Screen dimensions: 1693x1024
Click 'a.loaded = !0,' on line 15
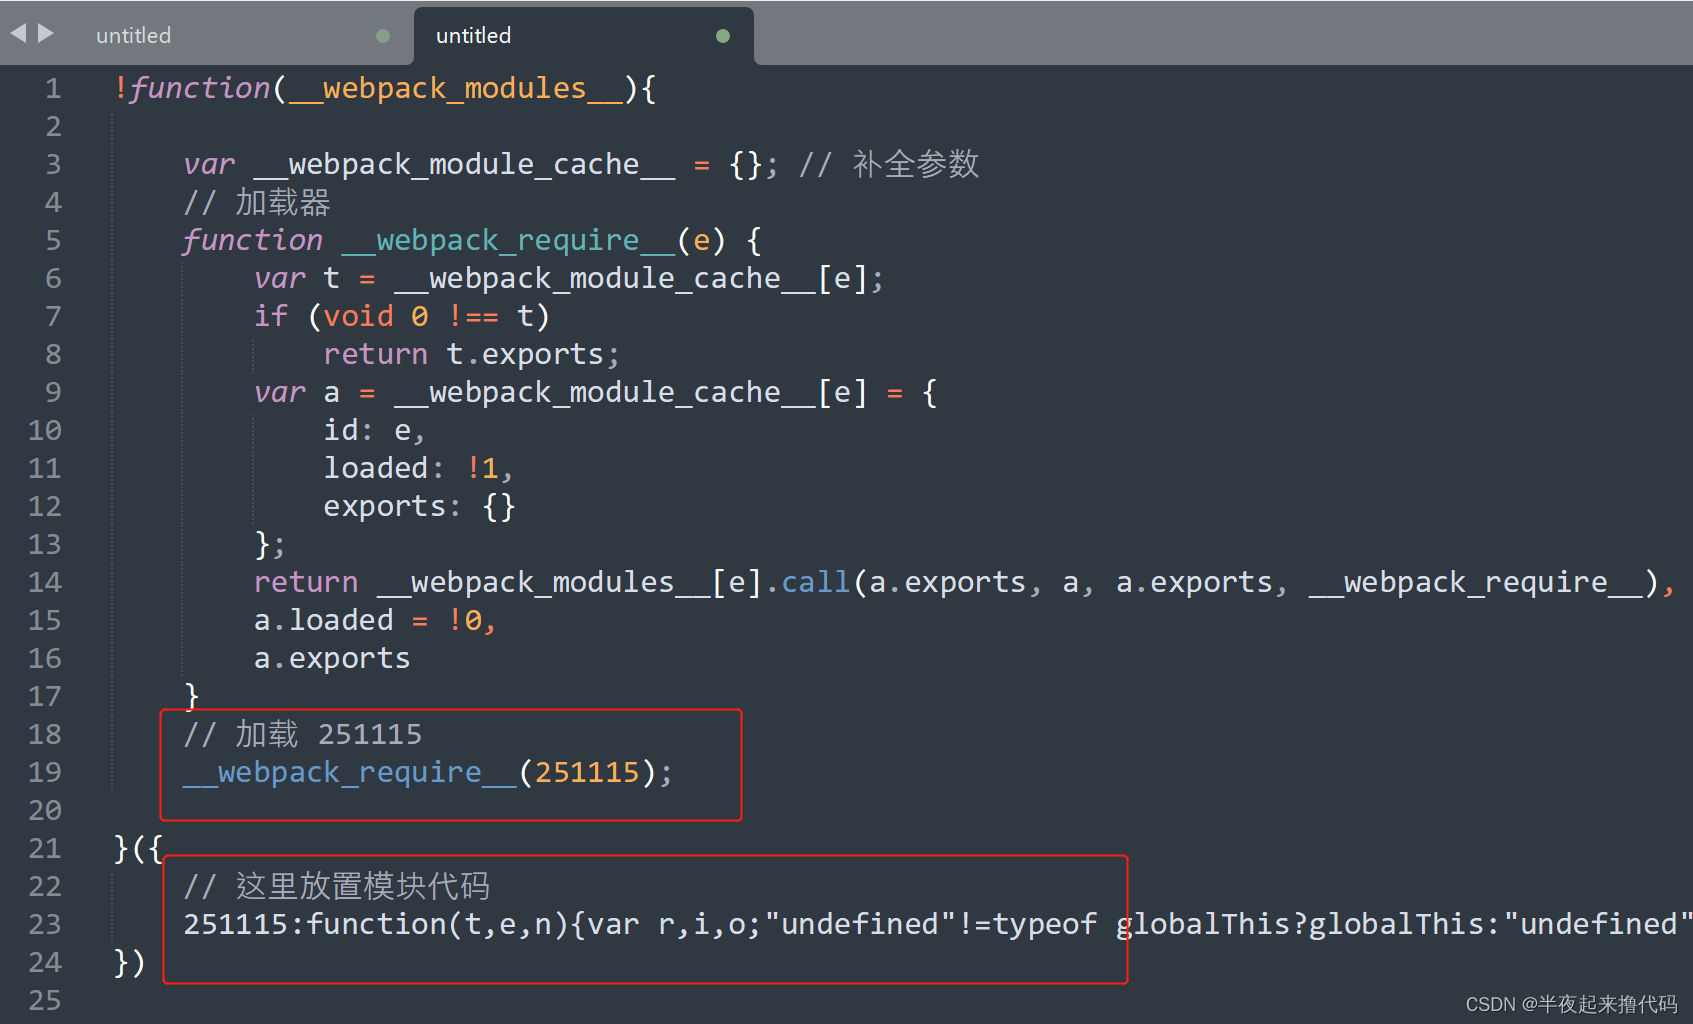tap(375, 621)
